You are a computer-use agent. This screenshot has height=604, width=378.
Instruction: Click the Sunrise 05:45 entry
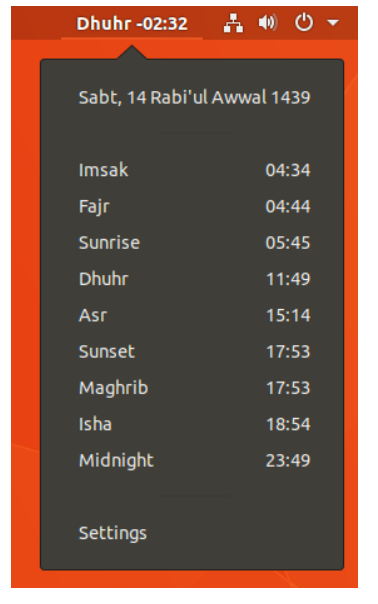click(x=192, y=243)
